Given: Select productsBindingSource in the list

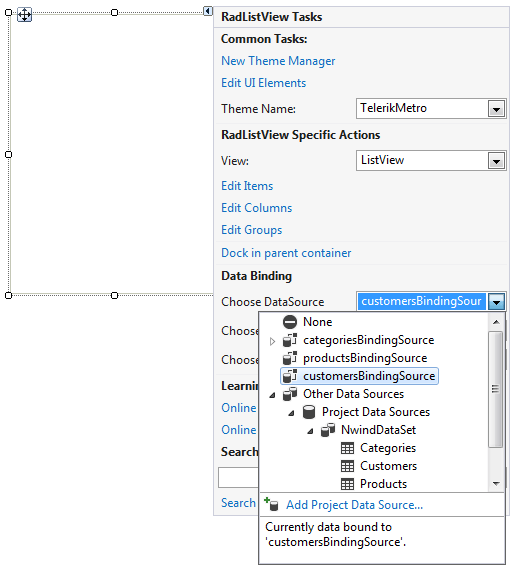Looking at the screenshot, I should click(365, 358).
